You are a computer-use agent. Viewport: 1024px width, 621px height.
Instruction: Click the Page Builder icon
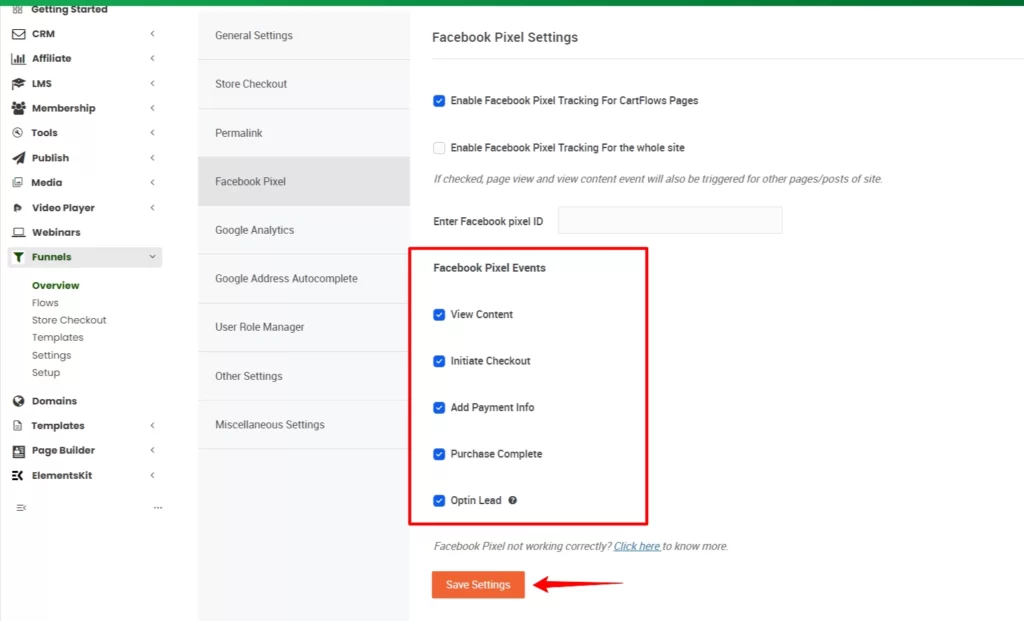pyautogui.click(x=18, y=451)
